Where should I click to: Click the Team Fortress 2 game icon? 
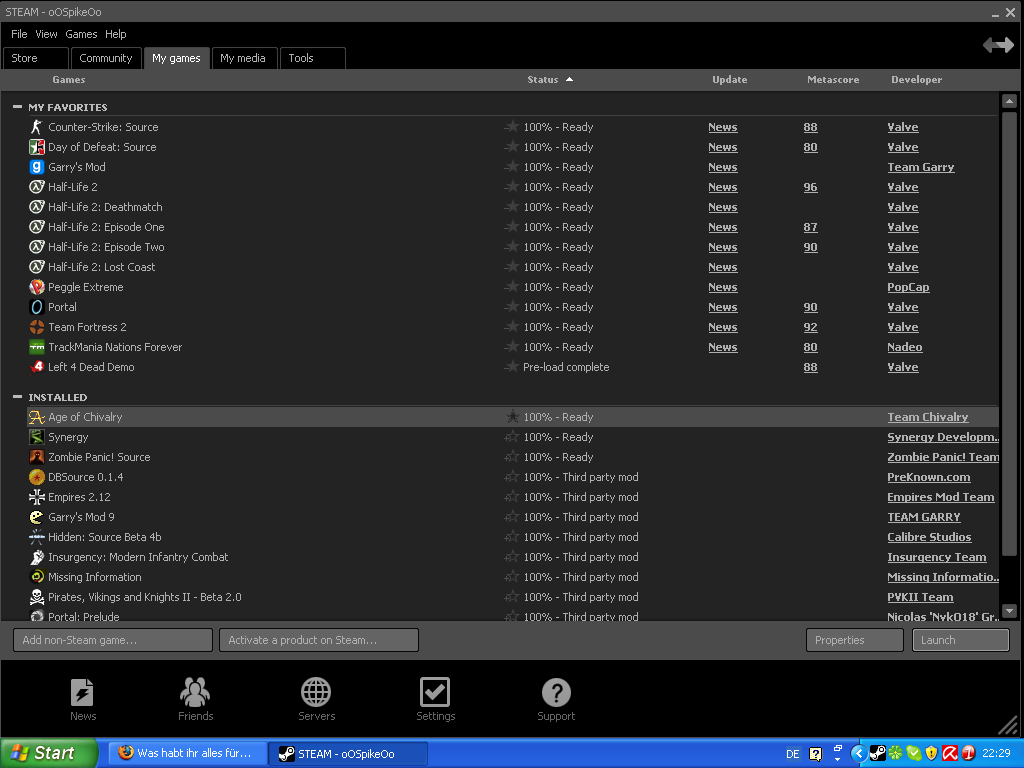pyautogui.click(x=37, y=327)
